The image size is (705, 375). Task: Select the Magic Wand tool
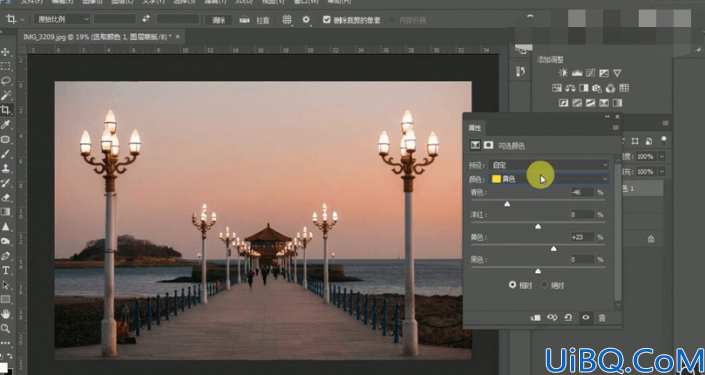[x=6, y=95]
